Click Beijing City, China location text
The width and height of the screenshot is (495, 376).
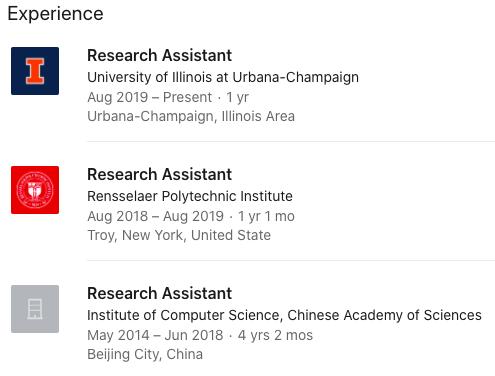[145, 354]
